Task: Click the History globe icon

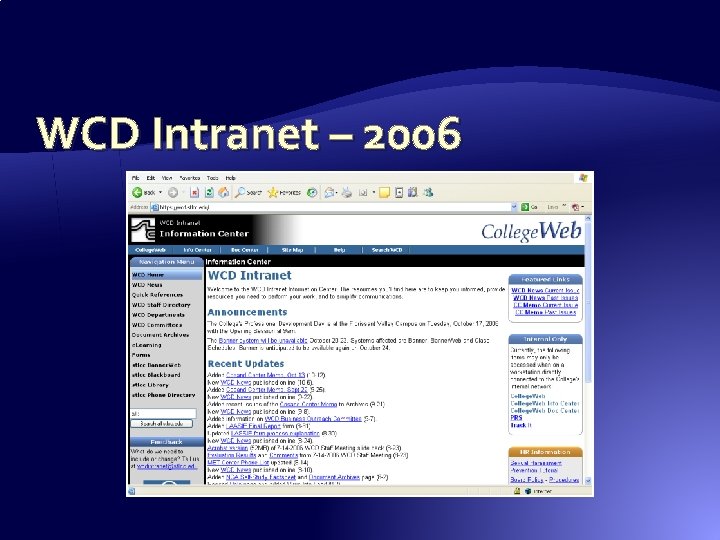Action: click(x=312, y=193)
